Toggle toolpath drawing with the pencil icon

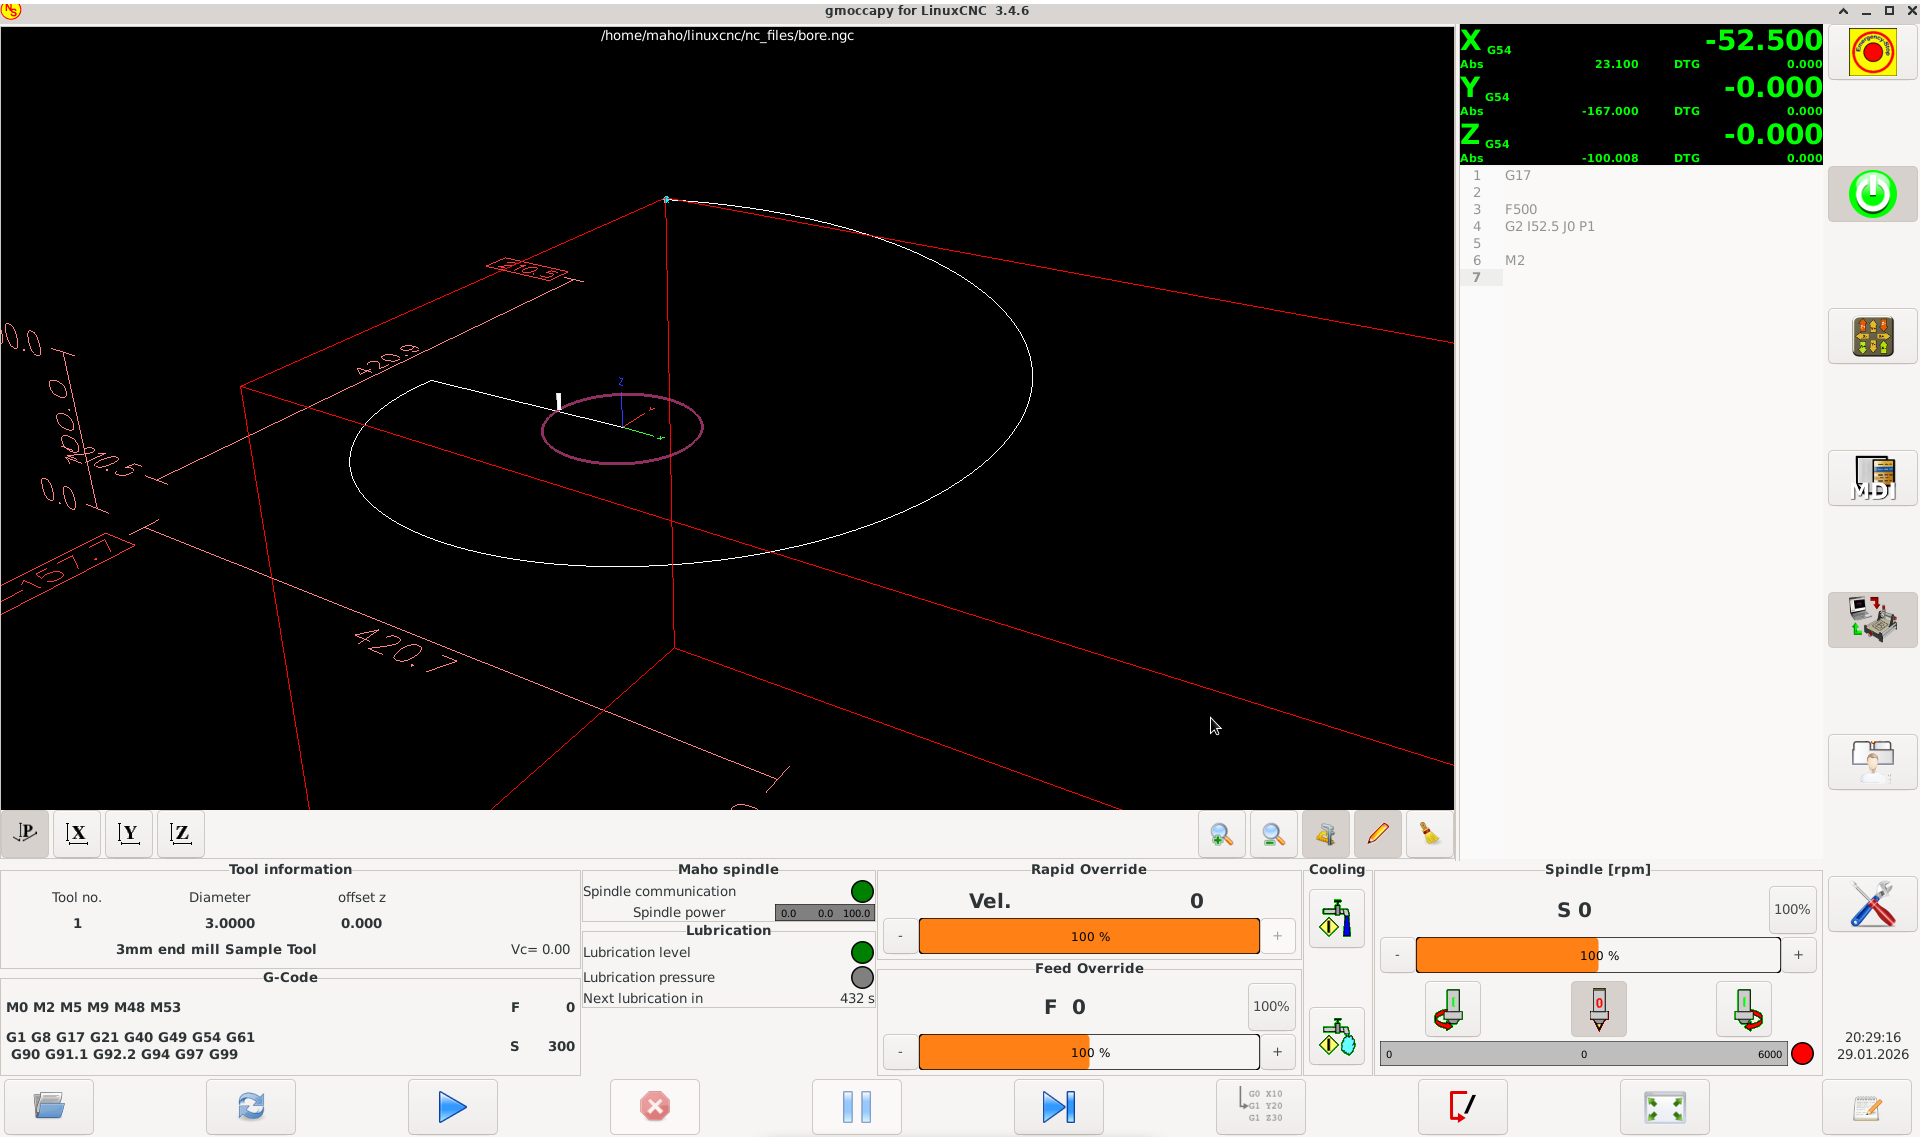pyautogui.click(x=1378, y=834)
